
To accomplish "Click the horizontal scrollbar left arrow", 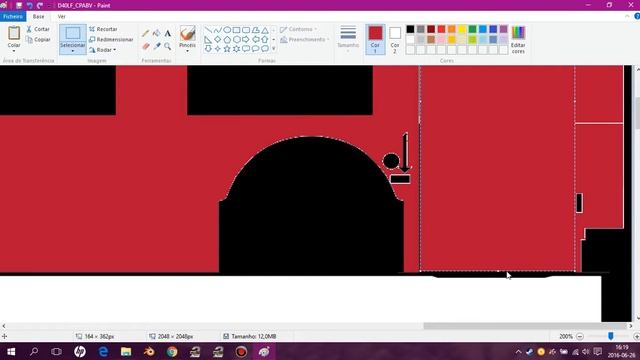I will coord(4,326).
